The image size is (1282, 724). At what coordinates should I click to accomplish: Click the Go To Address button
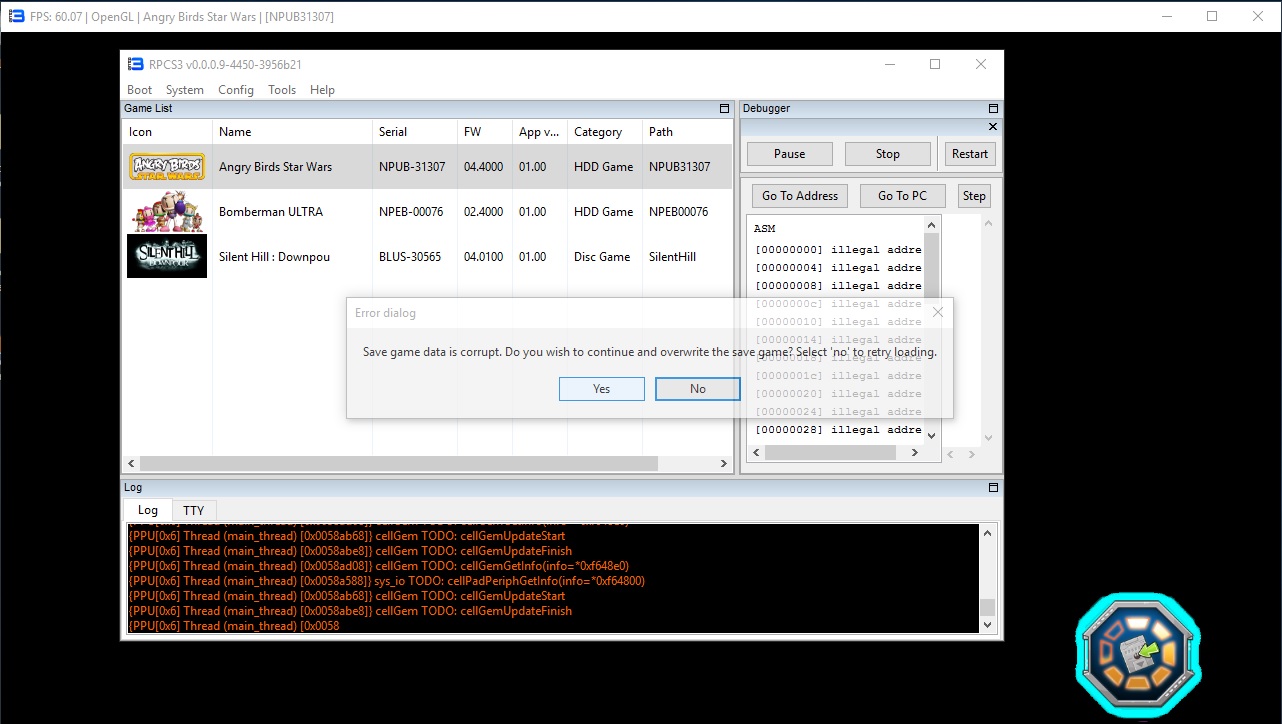click(x=800, y=196)
